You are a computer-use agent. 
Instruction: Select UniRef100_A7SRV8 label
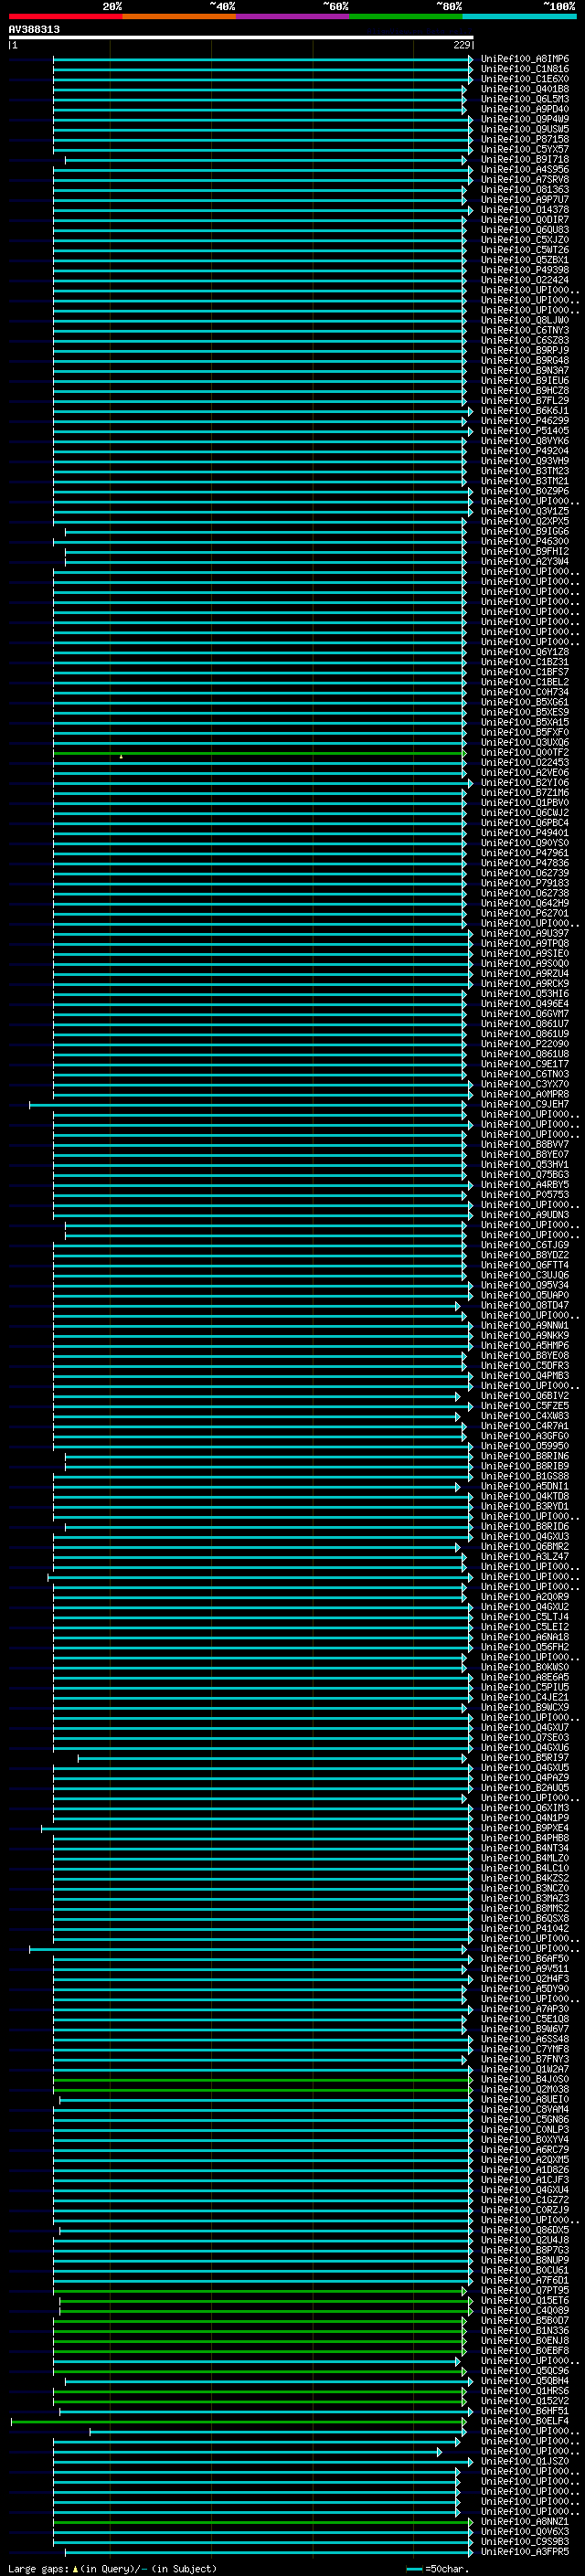(x=524, y=180)
